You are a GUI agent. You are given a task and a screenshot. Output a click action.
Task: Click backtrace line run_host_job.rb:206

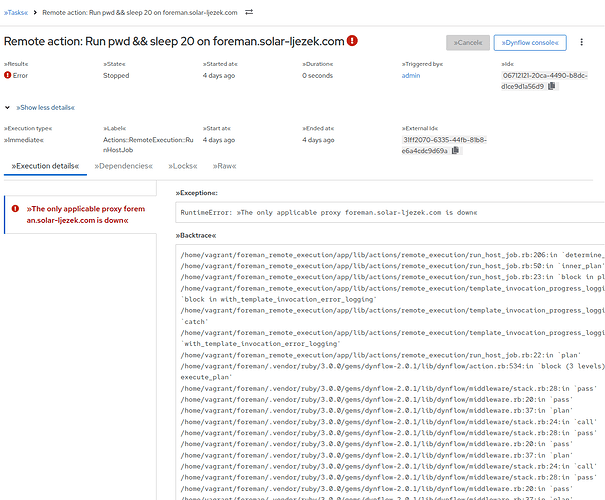coord(392,255)
